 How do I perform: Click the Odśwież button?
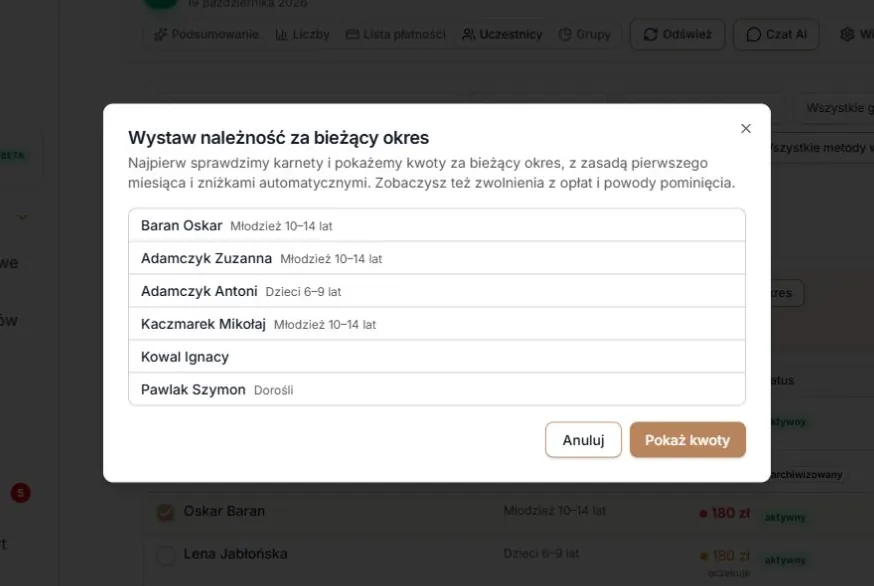677,35
